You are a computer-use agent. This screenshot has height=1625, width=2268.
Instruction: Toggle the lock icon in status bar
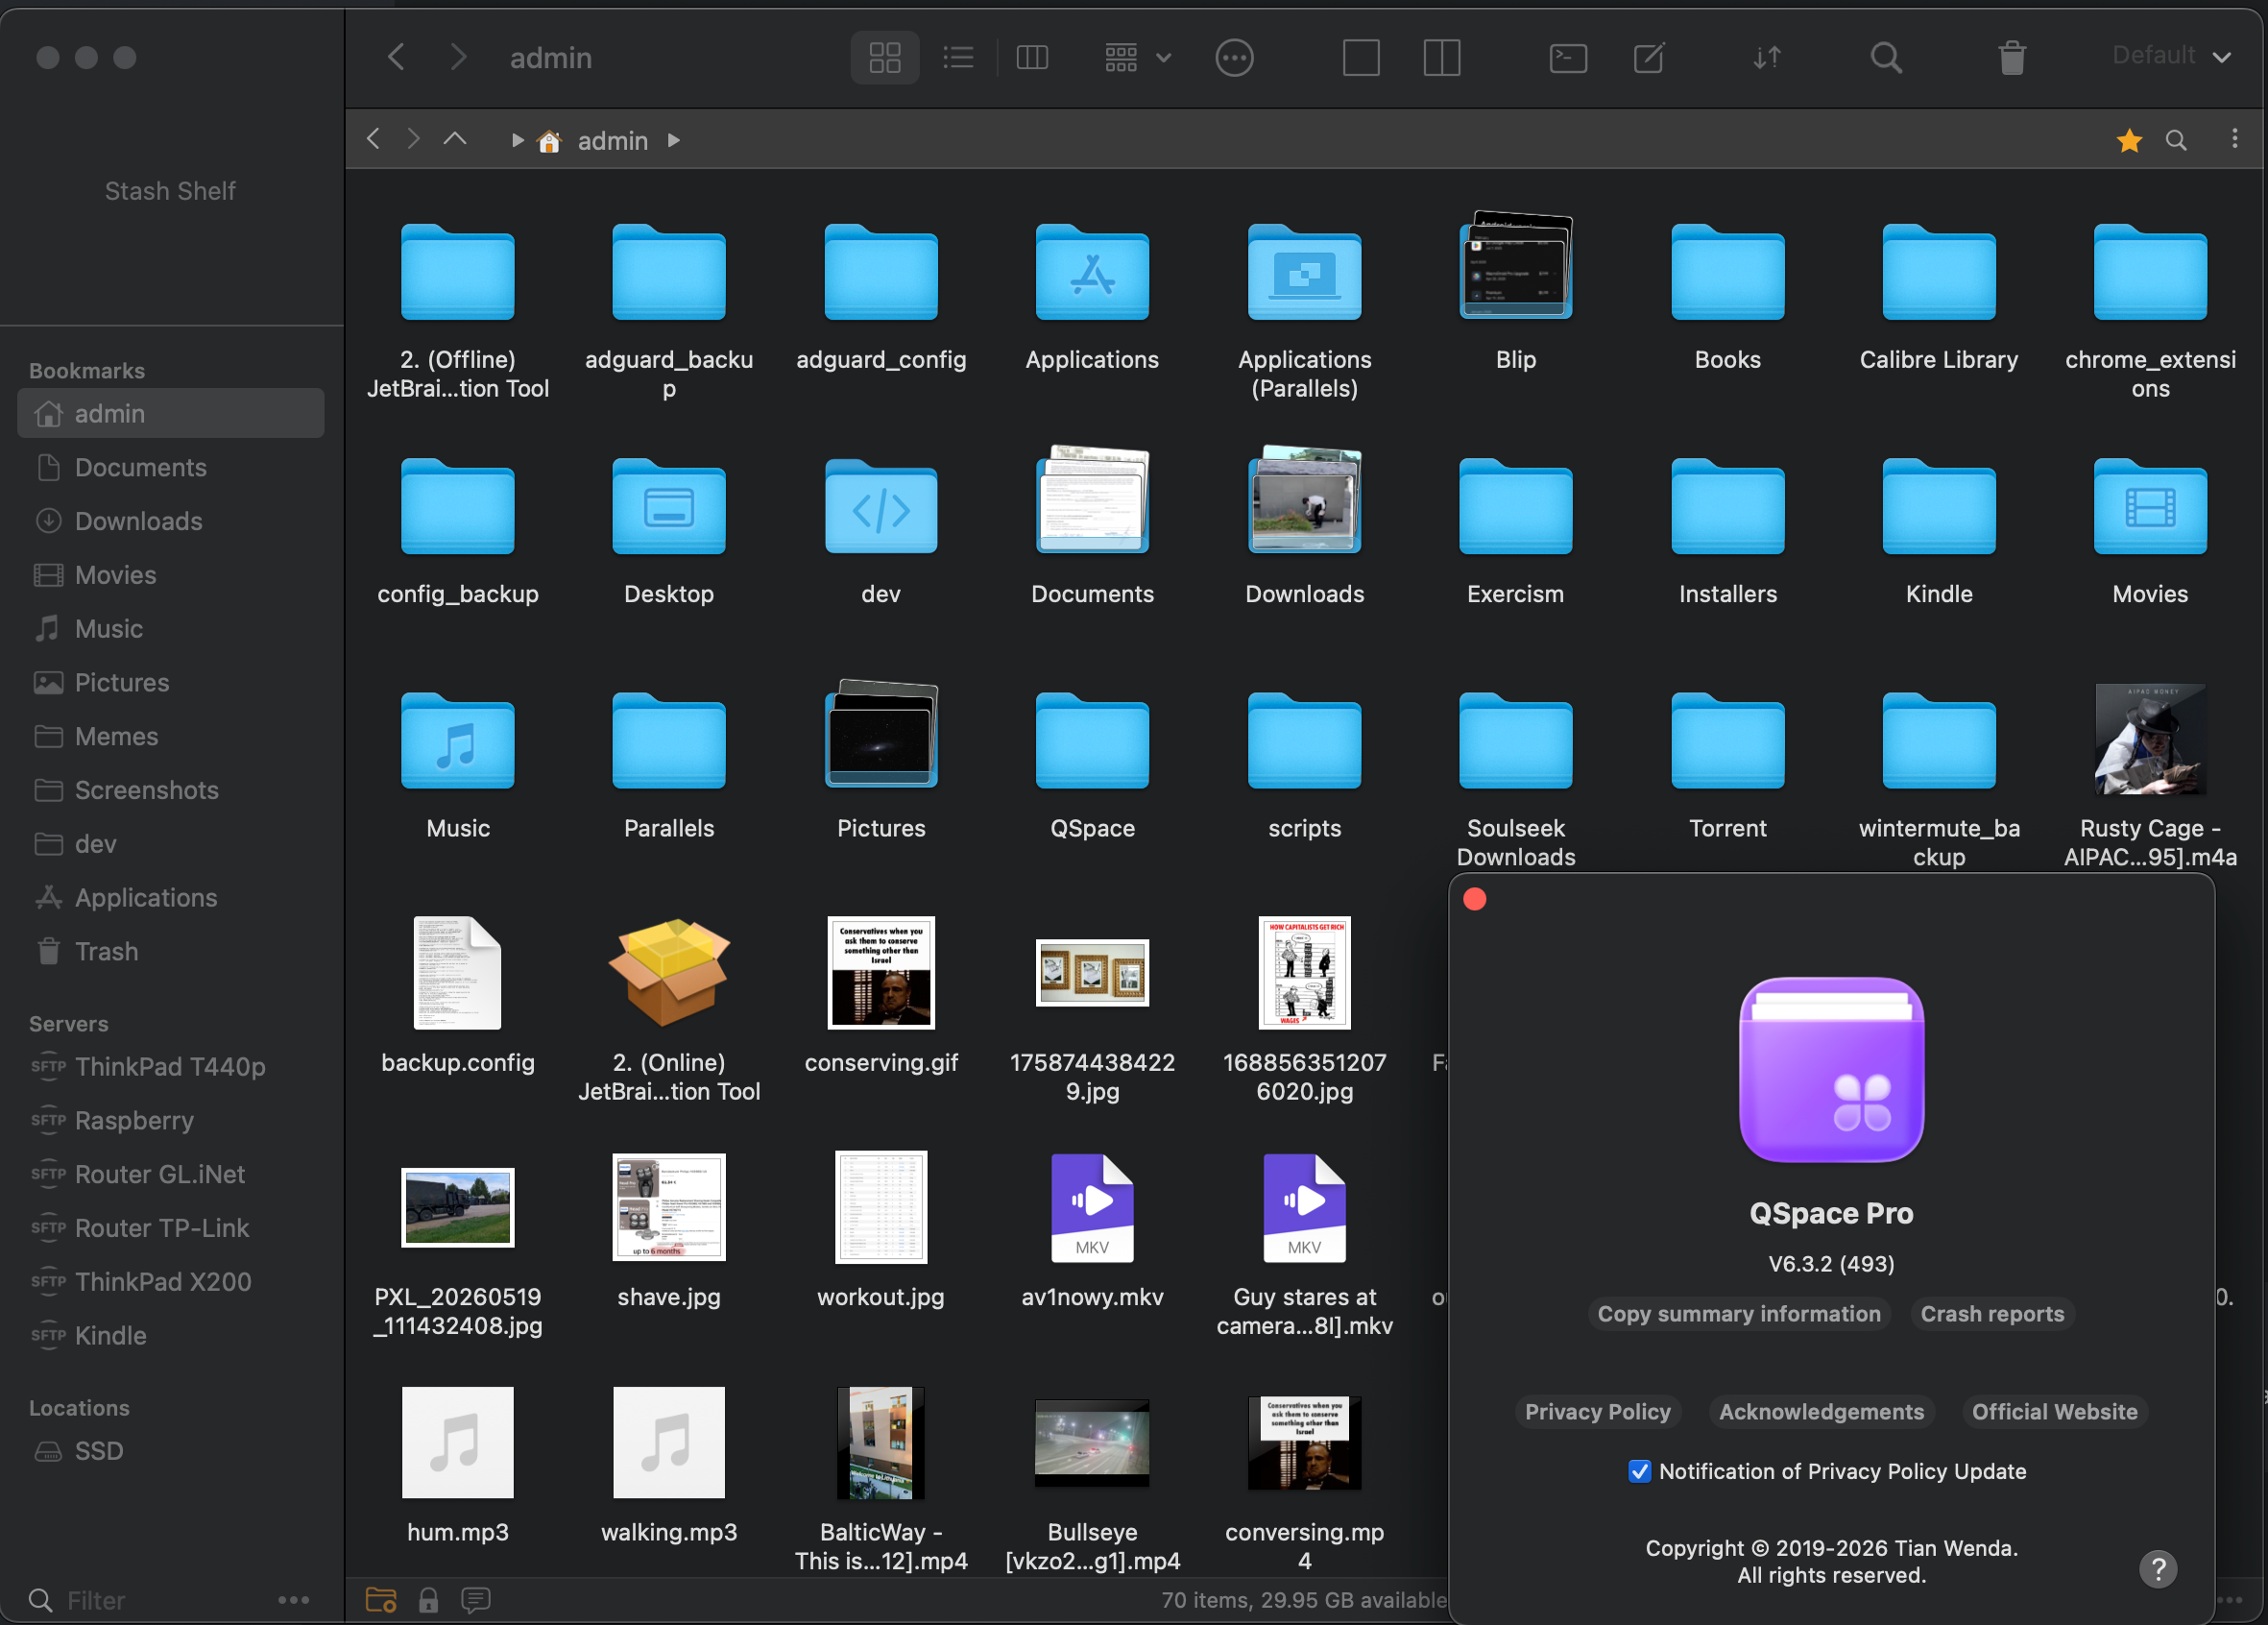428,1600
